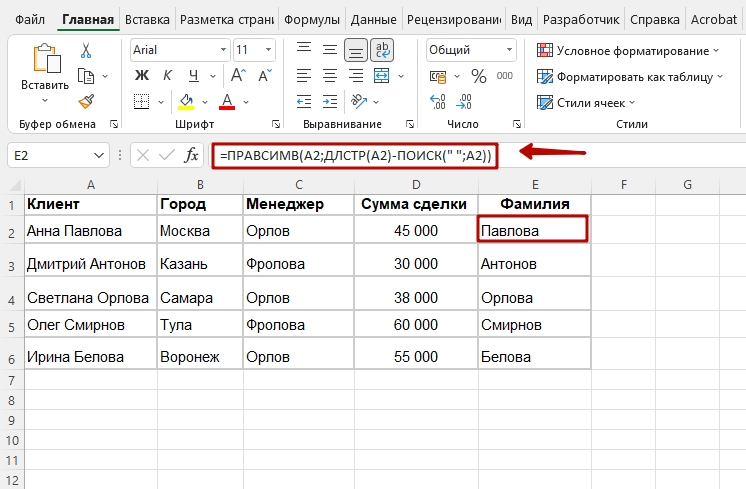Toggle bold formatting (Ж)
746x489 pixels.
(141, 76)
